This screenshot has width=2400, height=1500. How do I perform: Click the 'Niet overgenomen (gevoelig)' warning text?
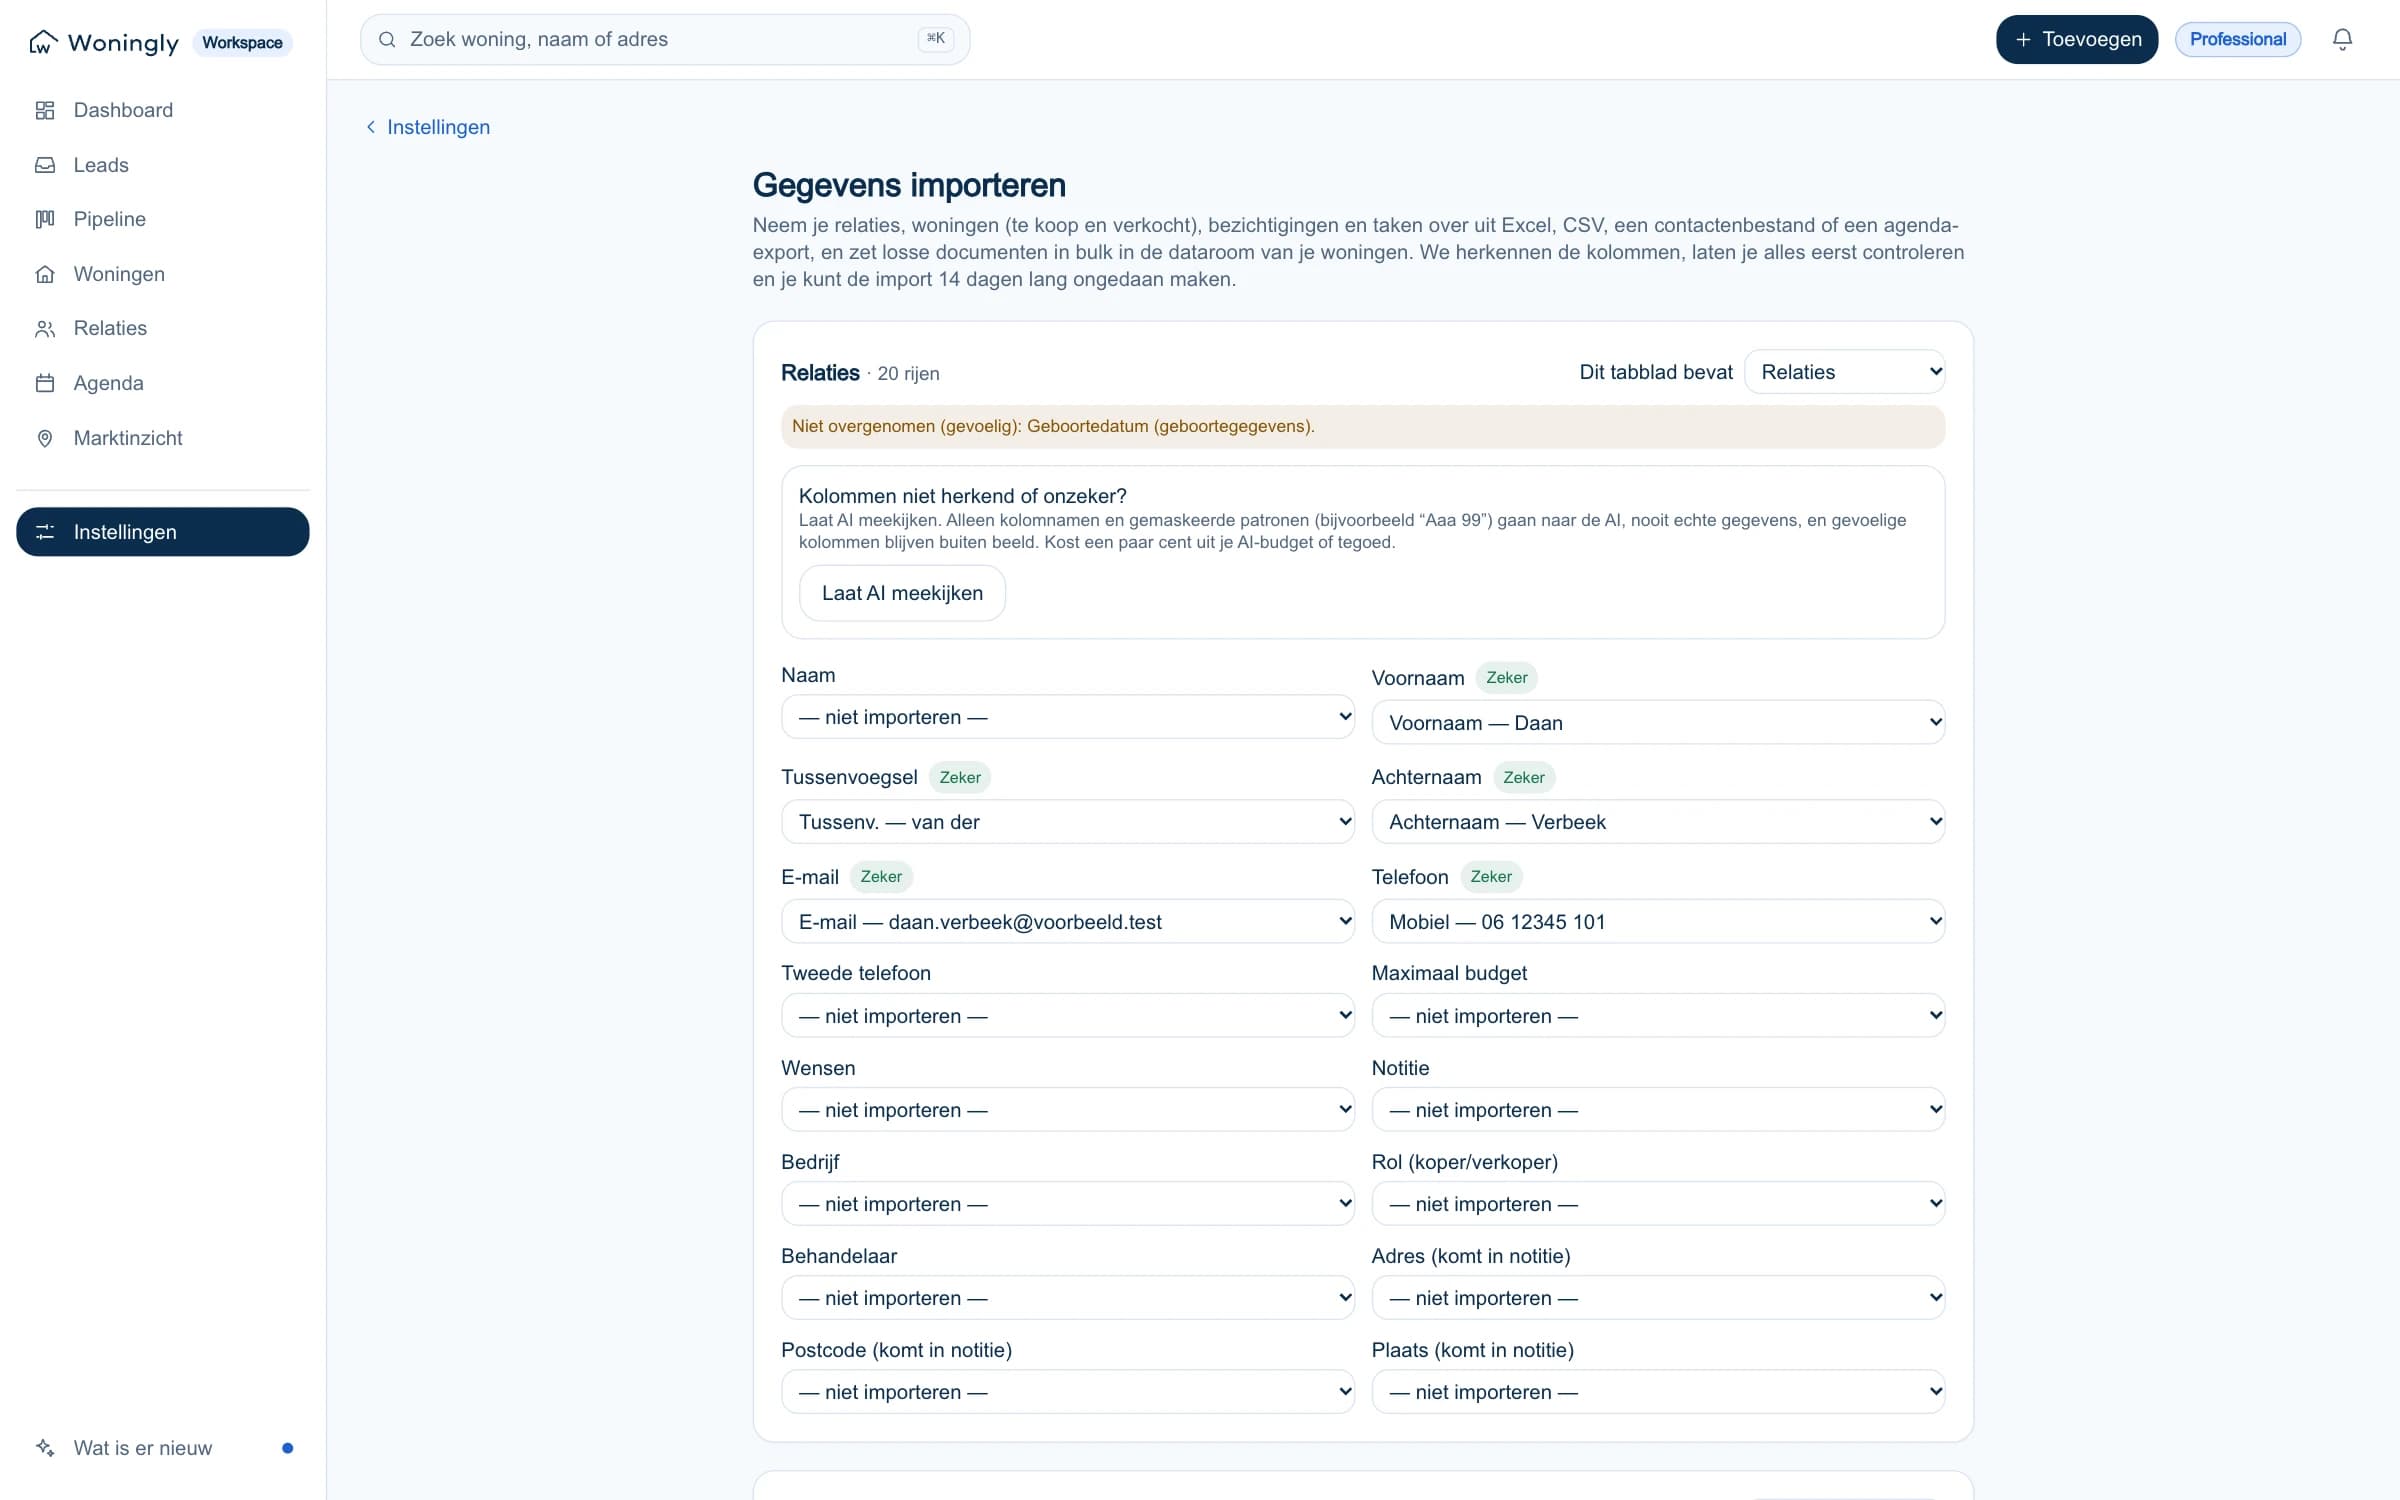[1052, 426]
